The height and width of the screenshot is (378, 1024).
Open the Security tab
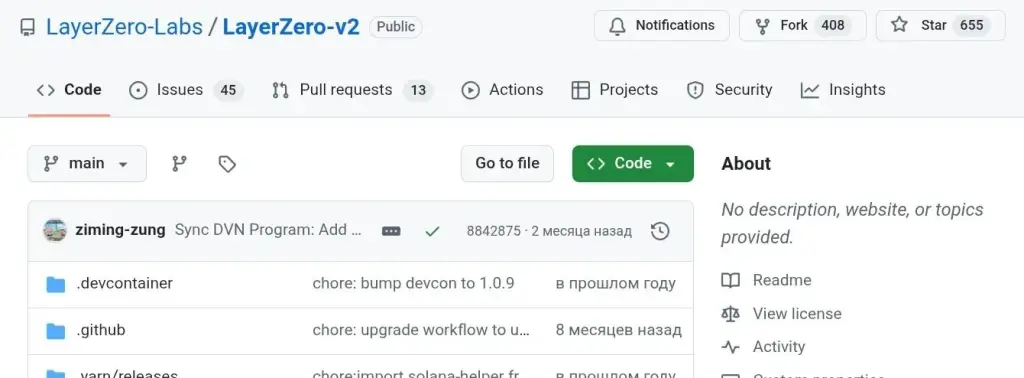(729, 90)
